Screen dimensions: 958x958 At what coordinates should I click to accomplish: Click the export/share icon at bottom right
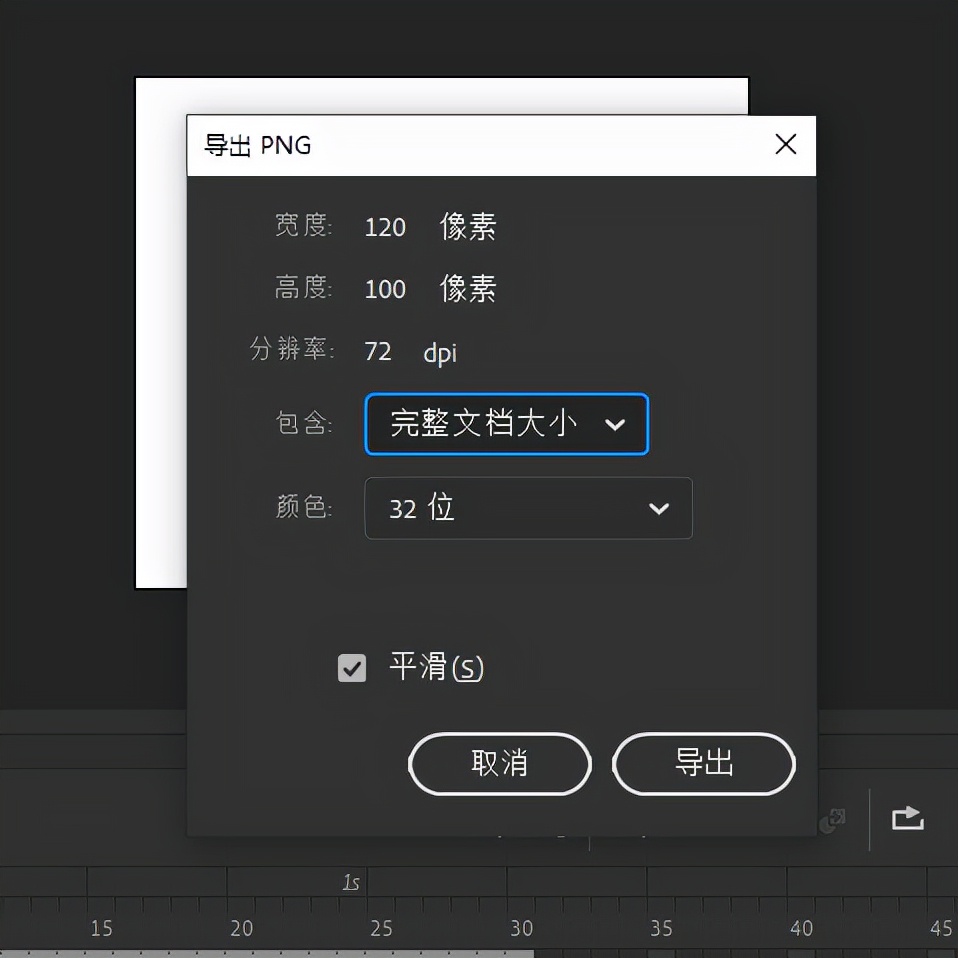coord(906,817)
